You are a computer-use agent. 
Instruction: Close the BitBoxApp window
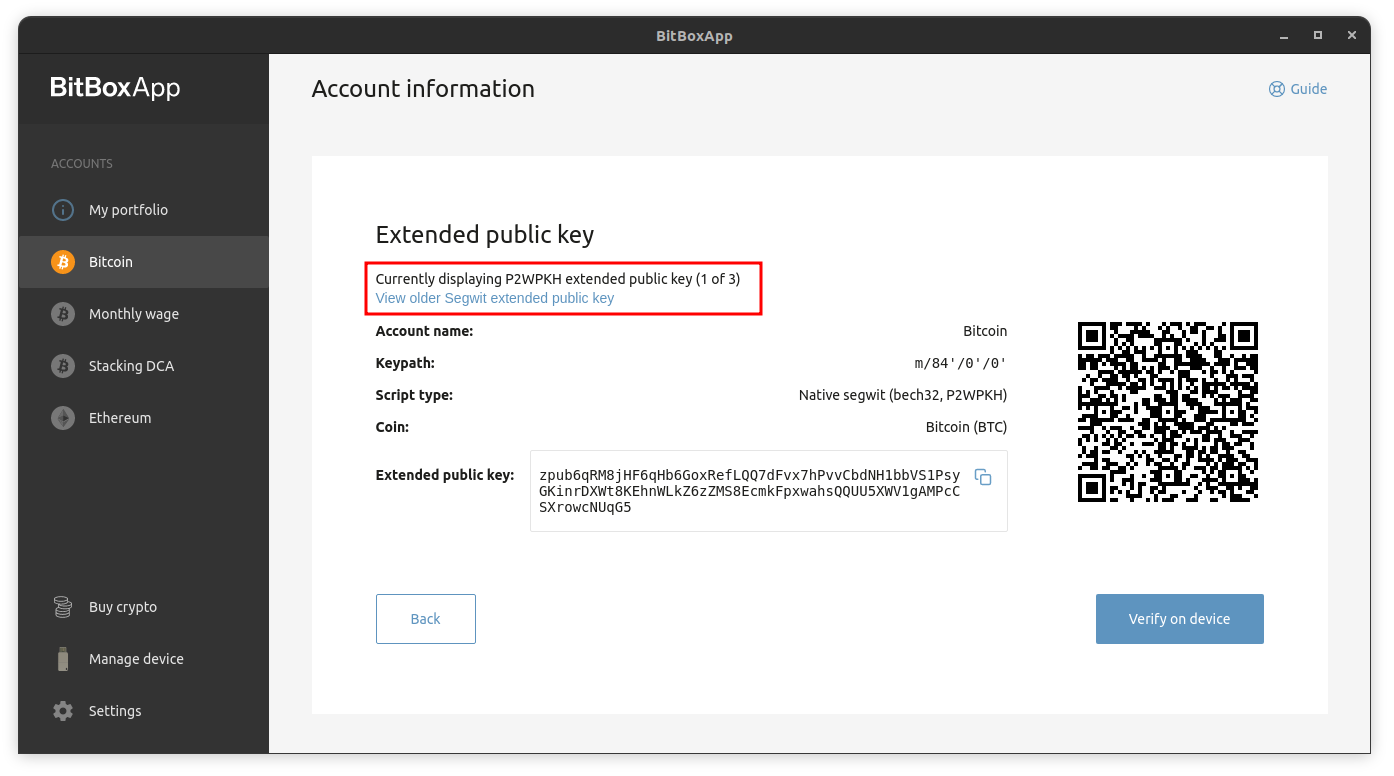(1352, 36)
